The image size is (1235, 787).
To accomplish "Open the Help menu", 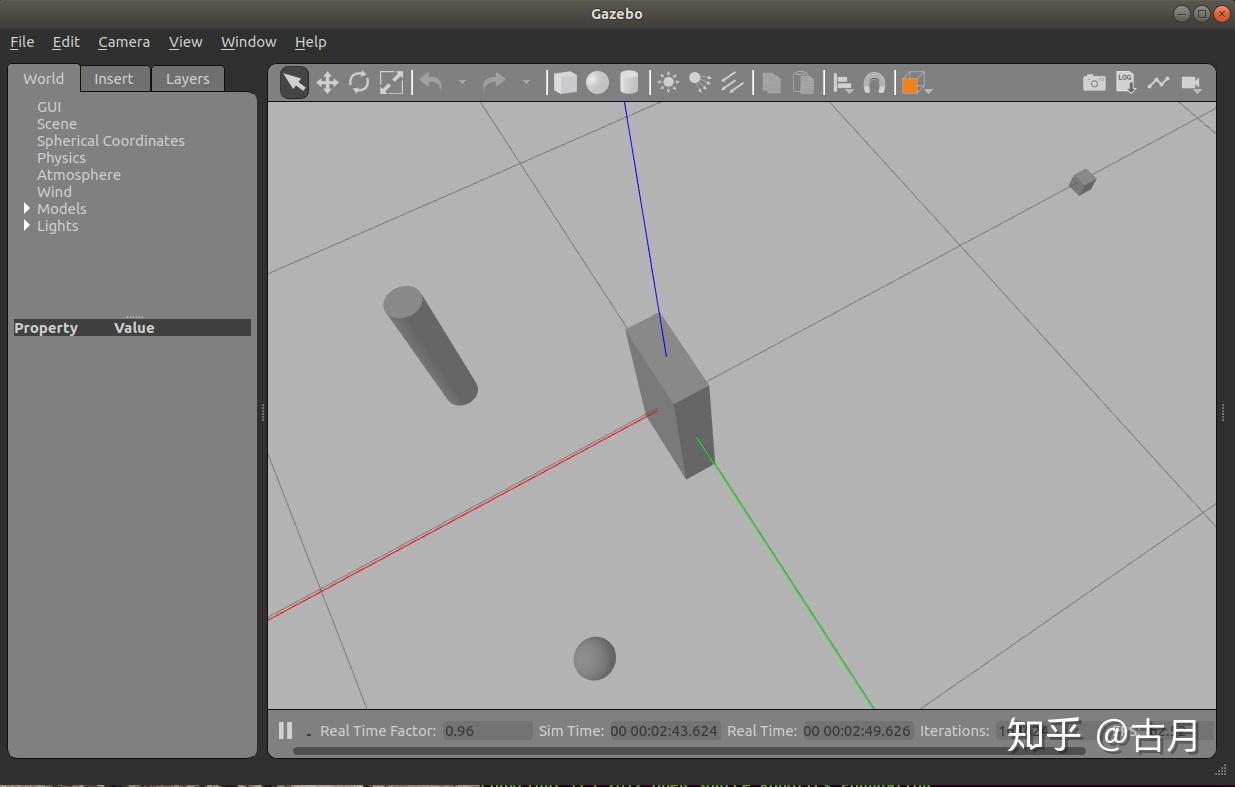I will point(310,42).
